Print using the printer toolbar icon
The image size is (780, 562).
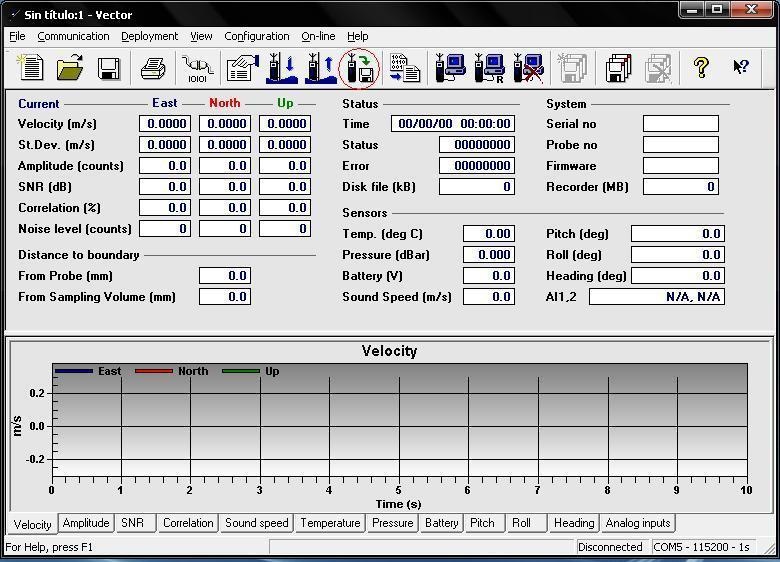(153, 68)
